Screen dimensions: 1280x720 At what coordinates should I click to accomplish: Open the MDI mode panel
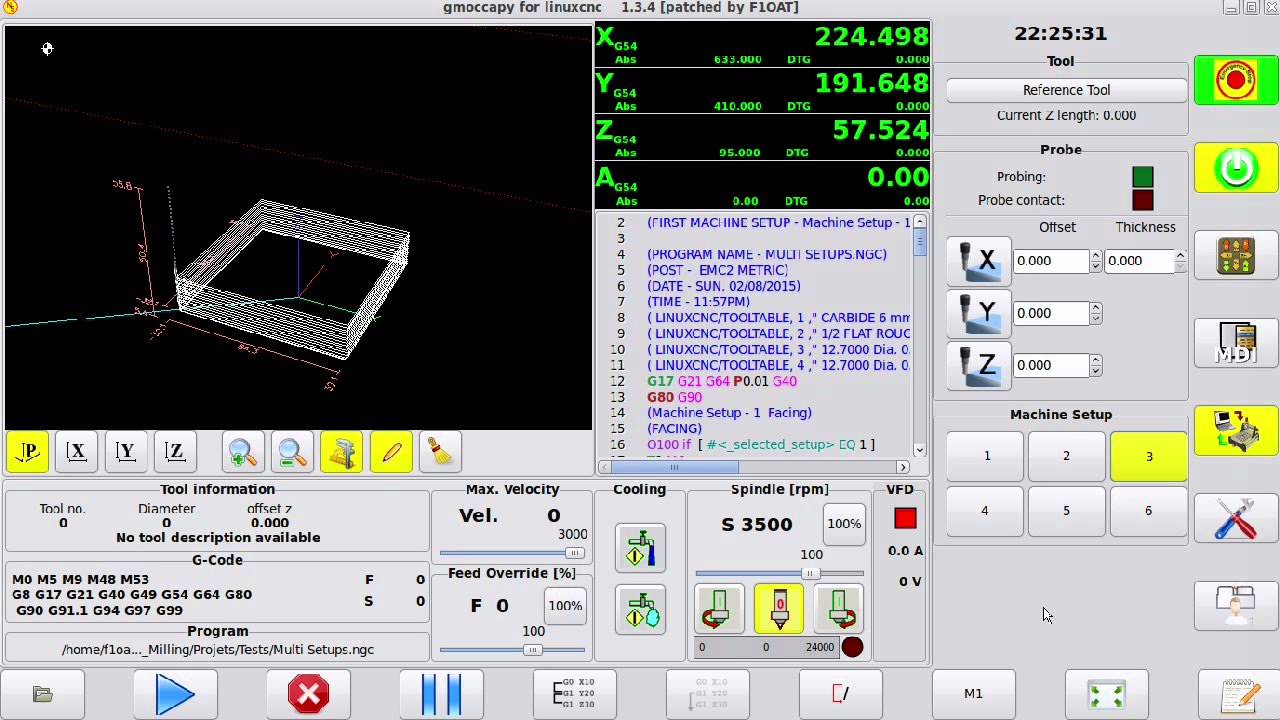click(1236, 343)
